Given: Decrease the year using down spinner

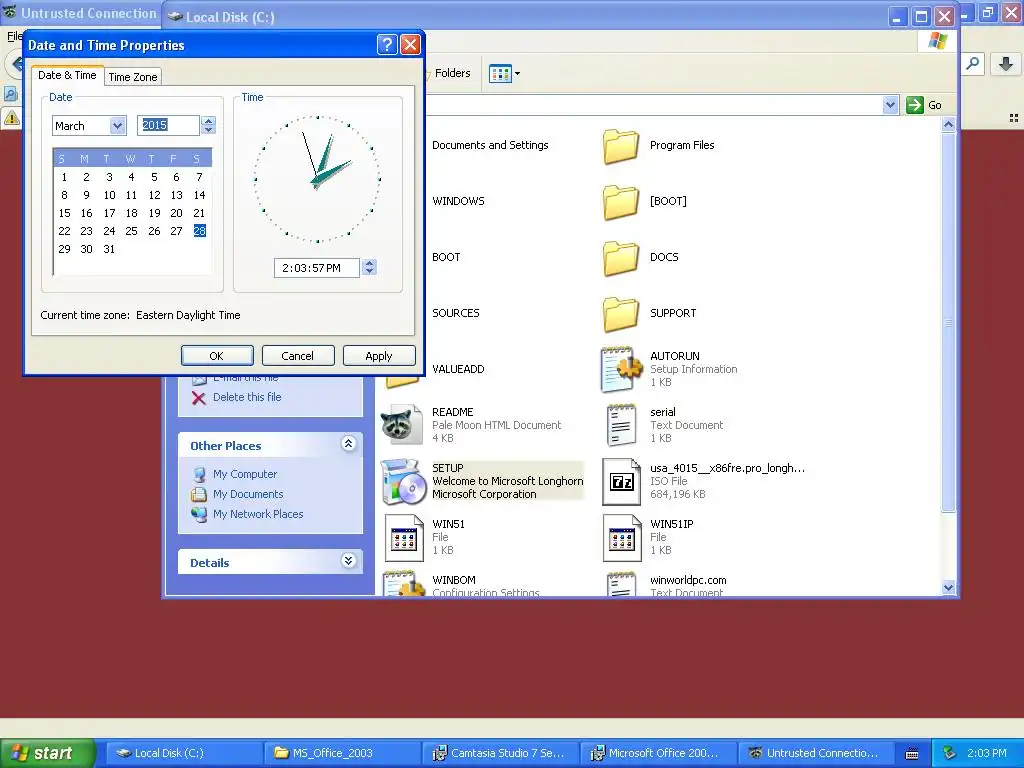Looking at the screenshot, I should 208,129.
